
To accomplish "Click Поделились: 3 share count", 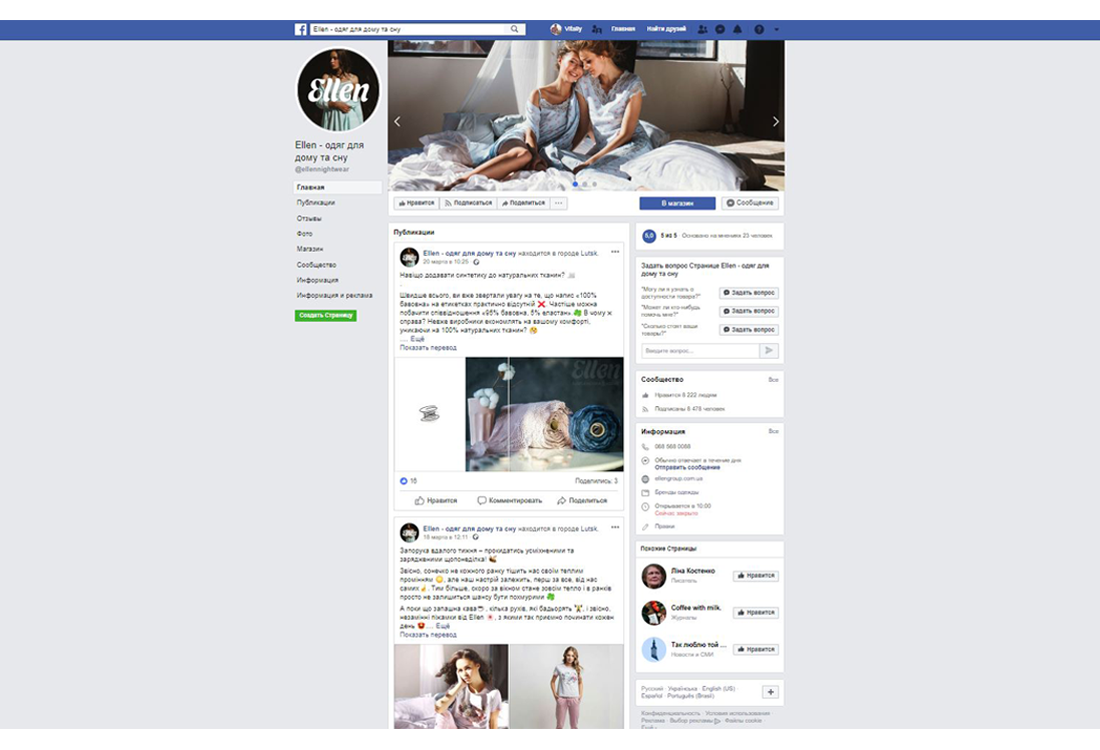I will pyautogui.click(x=596, y=481).
